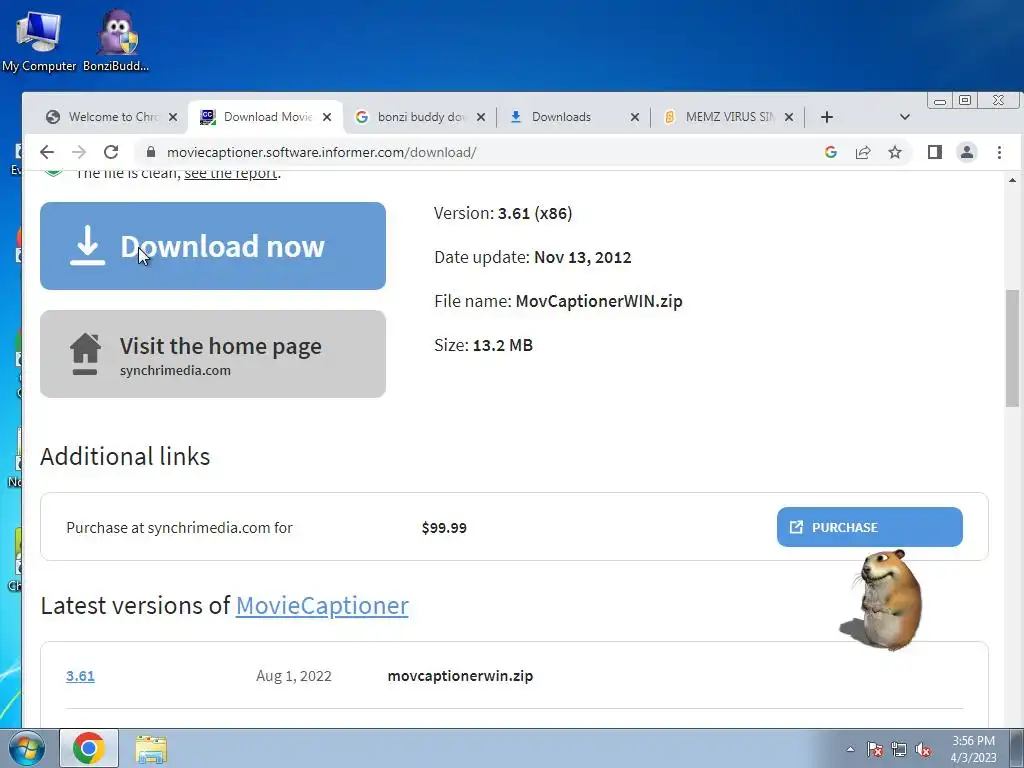Image resolution: width=1024 pixels, height=768 pixels.
Task: Open version 3.61 link in list
Action: point(80,676)
